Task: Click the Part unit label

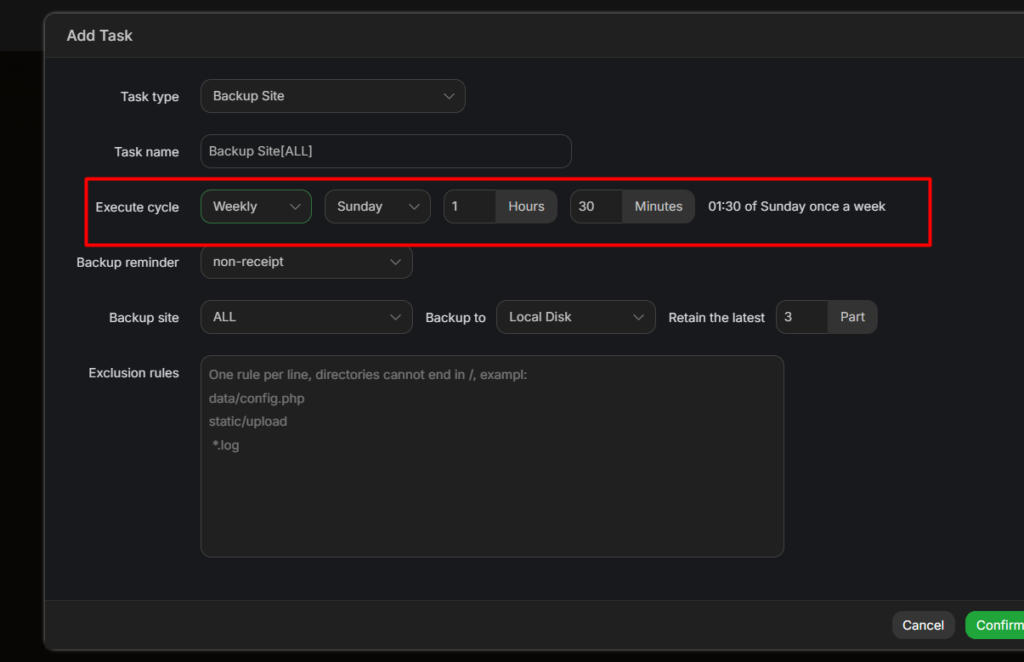Action: coord(852,317)
